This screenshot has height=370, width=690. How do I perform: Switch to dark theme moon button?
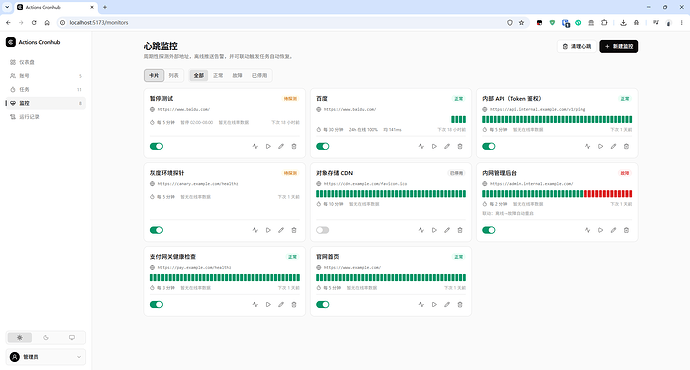tap(46, 337)
